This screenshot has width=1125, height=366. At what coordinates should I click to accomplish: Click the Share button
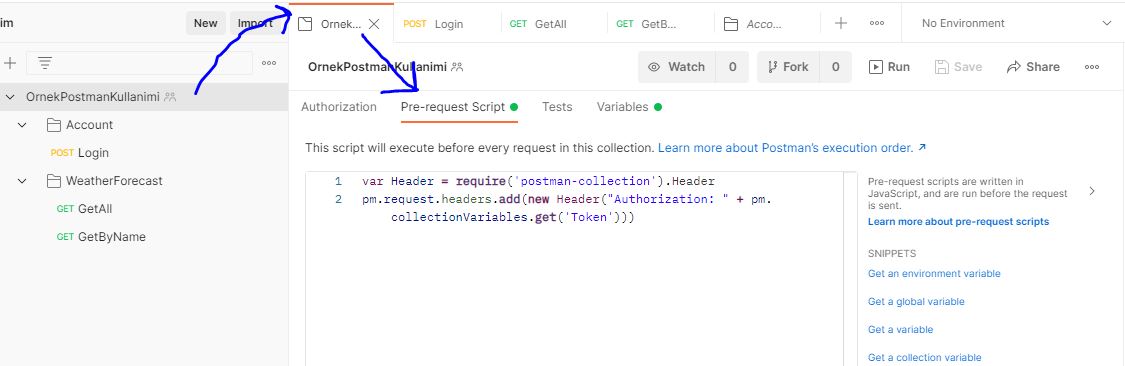click(x=1033, y=67)
